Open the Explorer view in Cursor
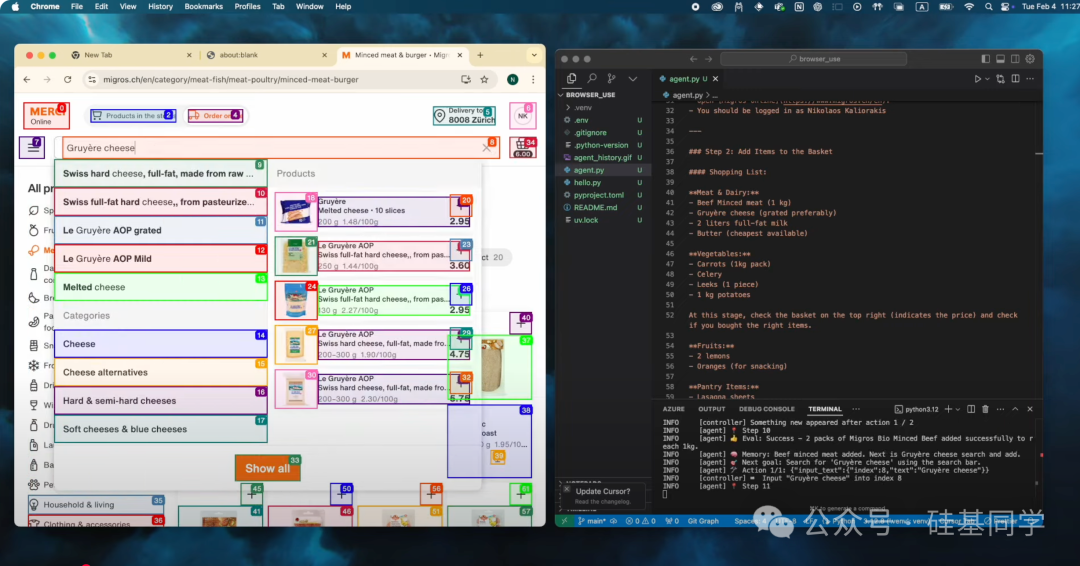Image resolution: width=1080 pixels, height=566 pixels. pos(572,78)
